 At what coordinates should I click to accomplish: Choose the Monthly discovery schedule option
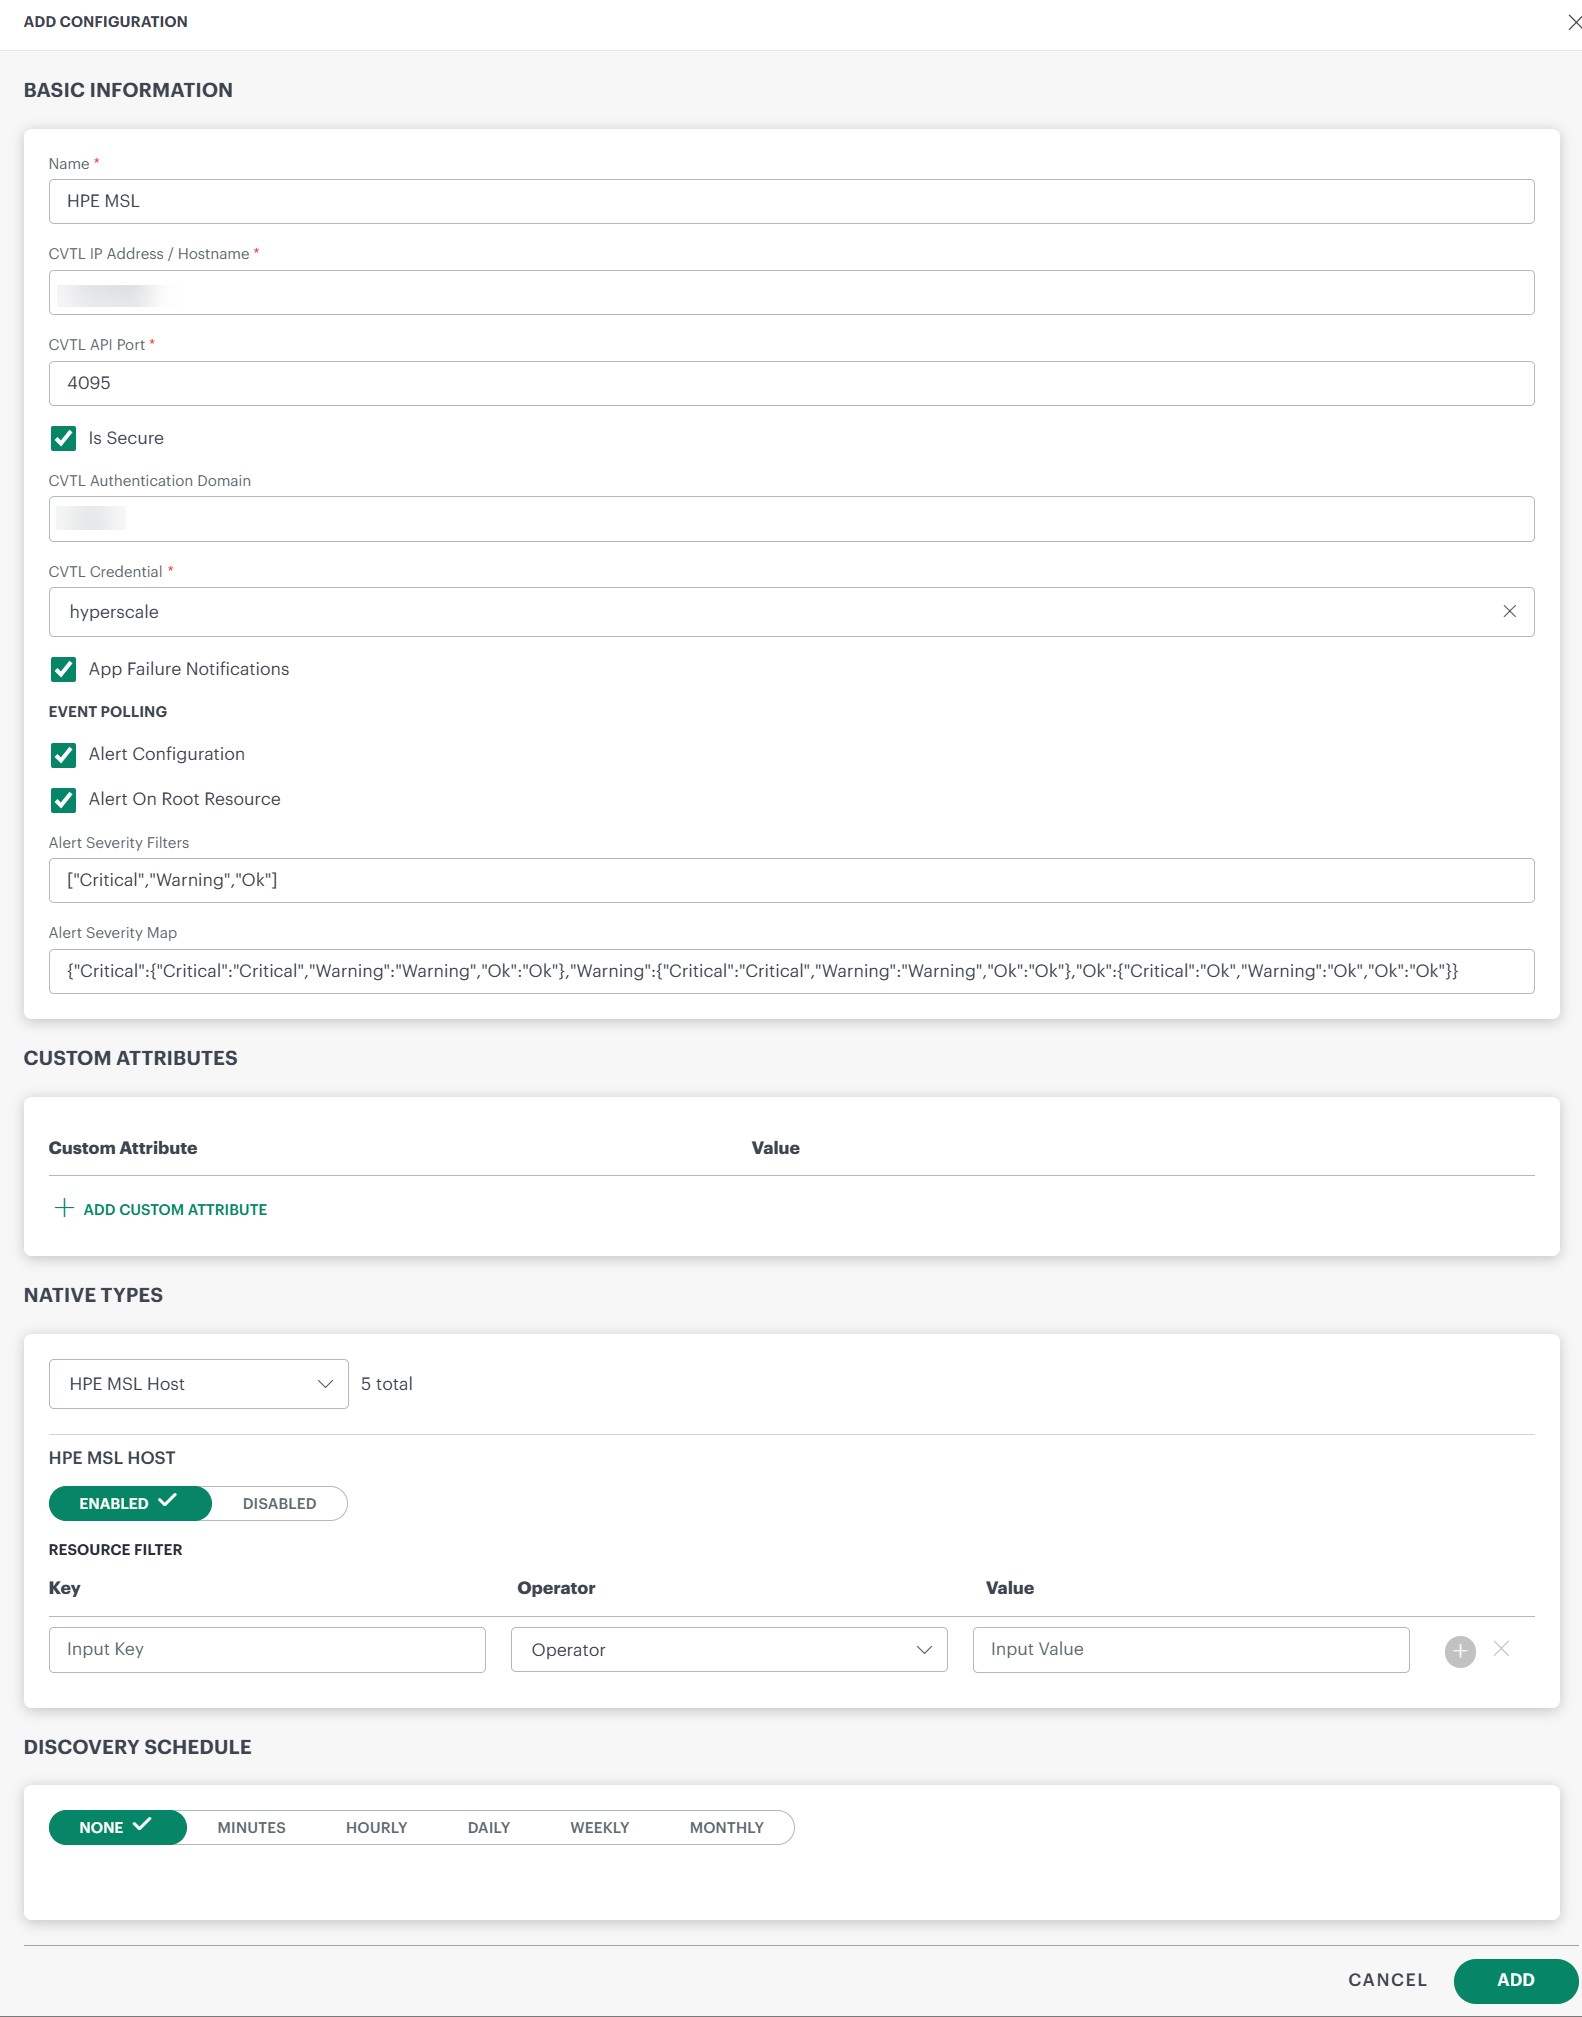726,1827
